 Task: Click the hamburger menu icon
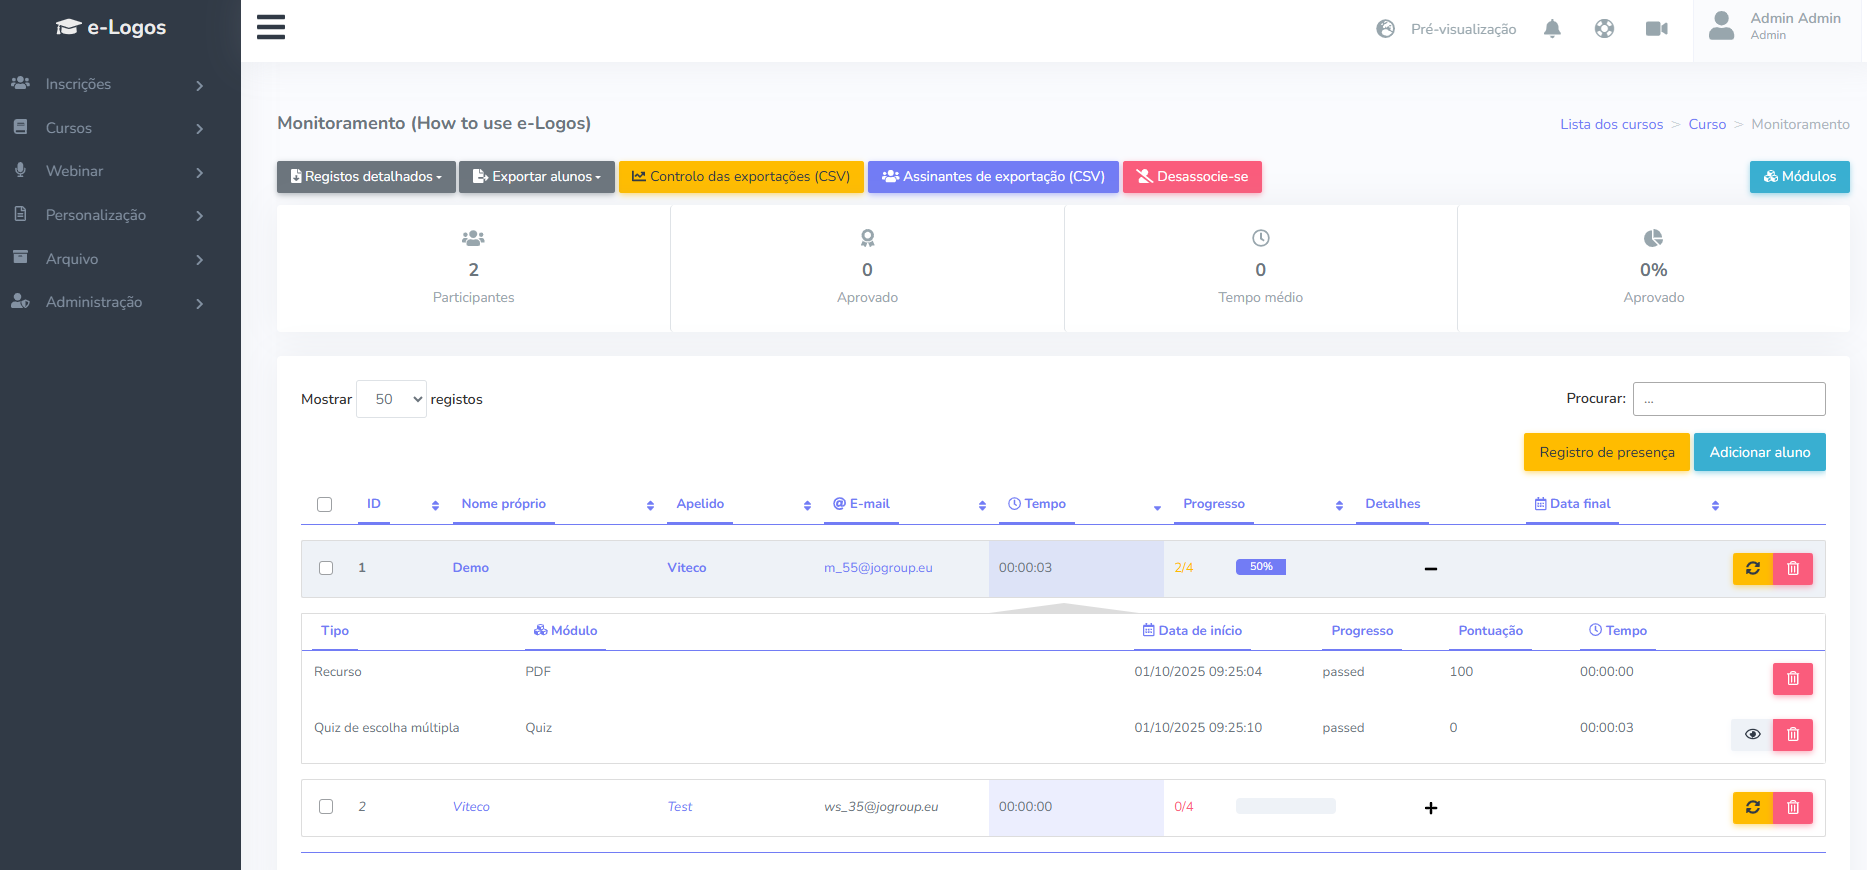coord(270,27)
